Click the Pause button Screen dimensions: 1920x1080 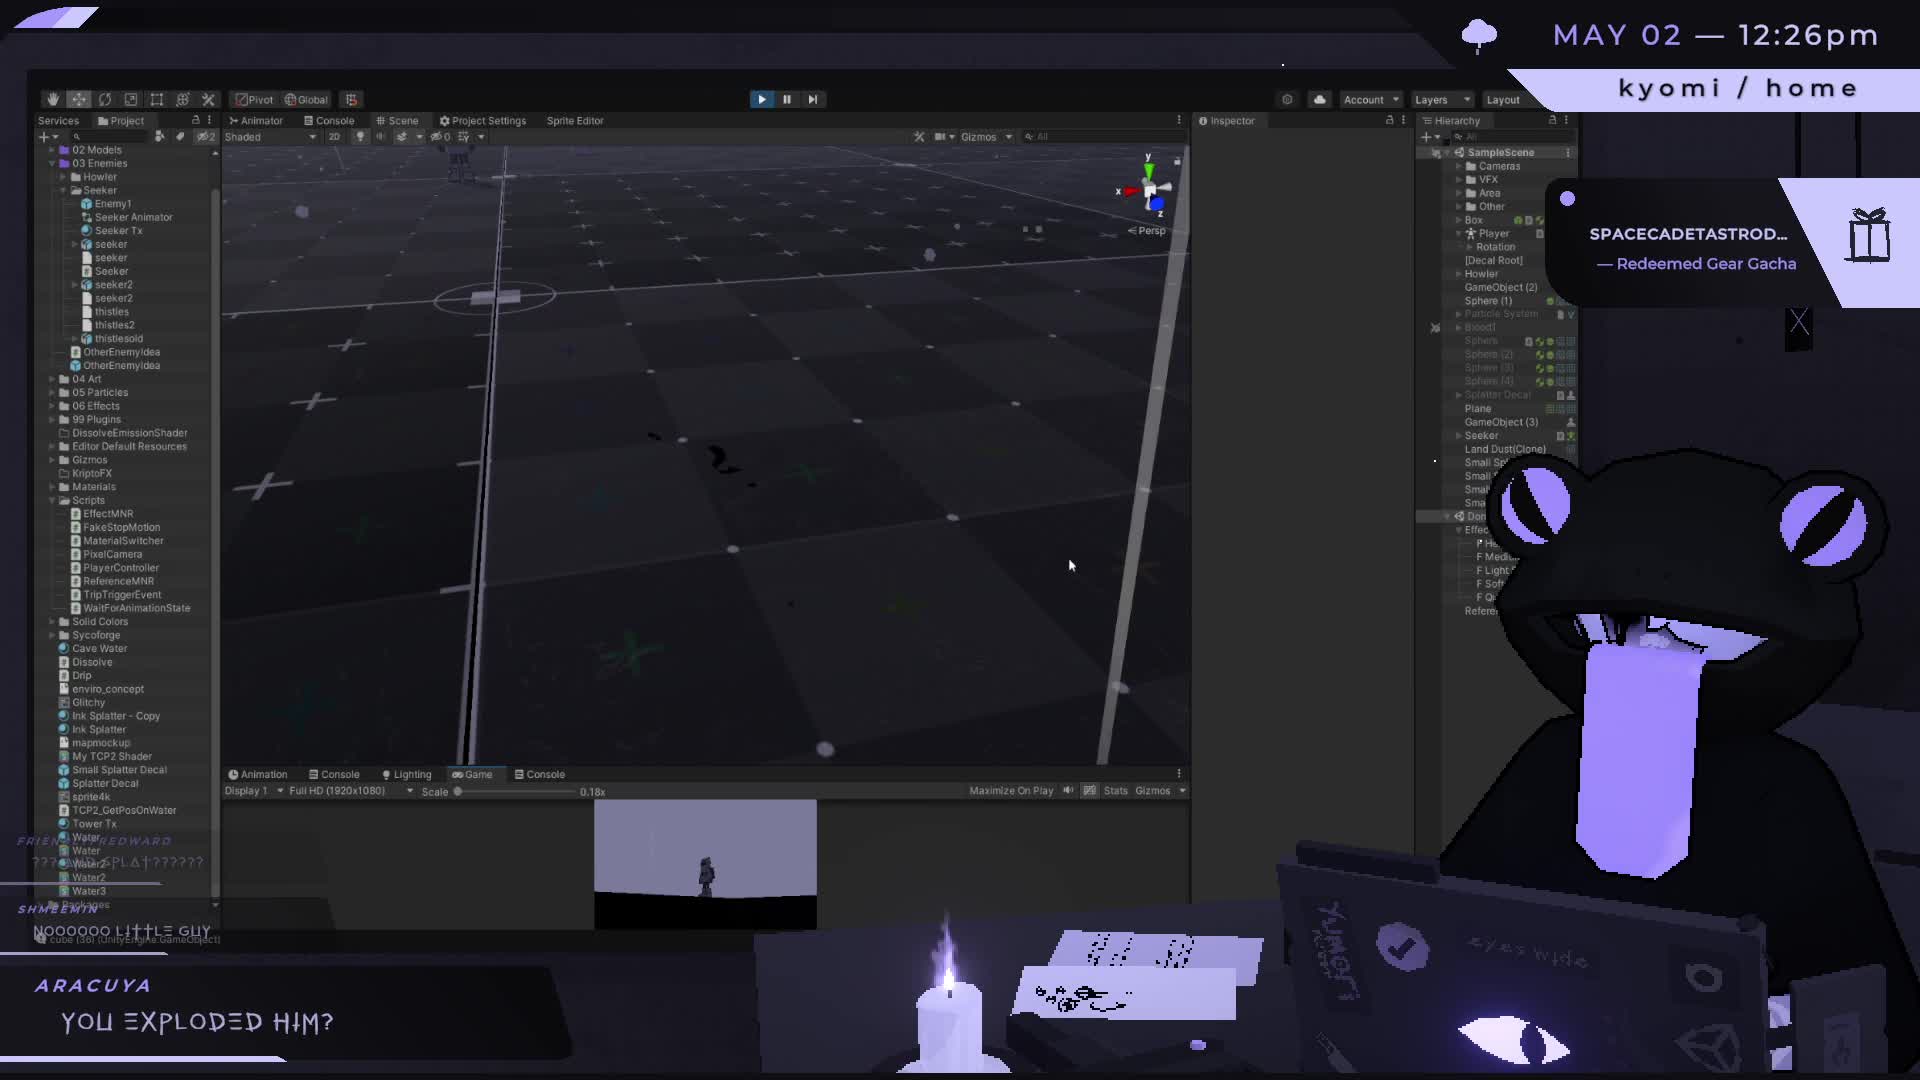(787, 99)
